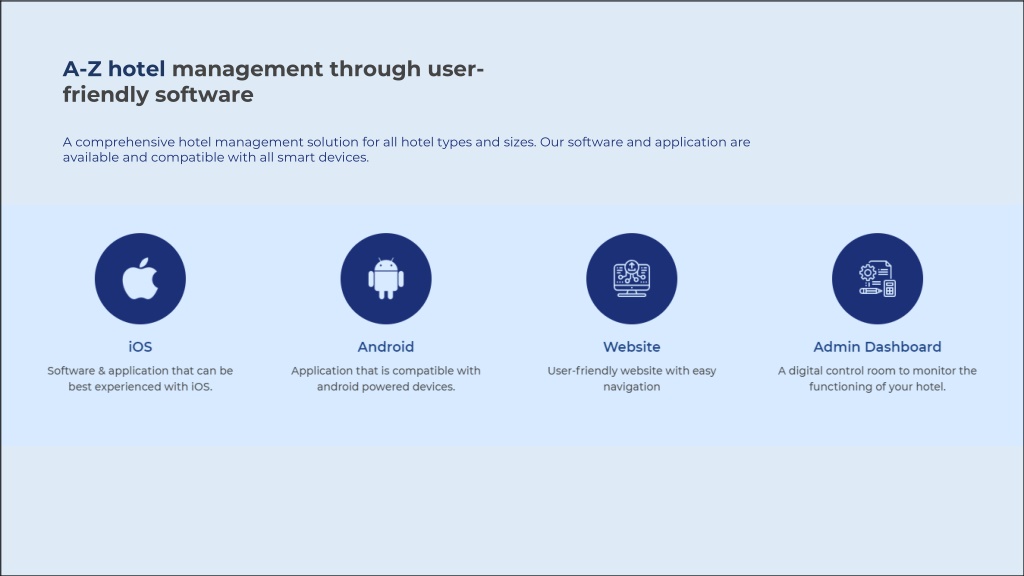1024x576 pixels.
Task: Select the Website heading
Action: pyautogui.click(x=632, y=347)
